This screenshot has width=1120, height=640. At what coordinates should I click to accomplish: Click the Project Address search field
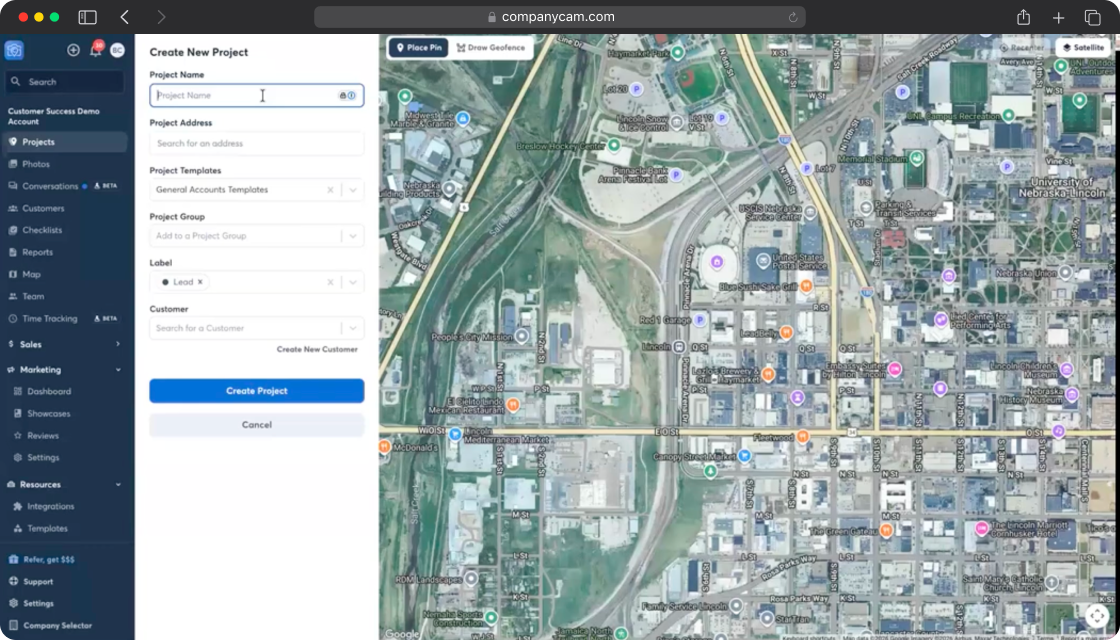point(256,144)
